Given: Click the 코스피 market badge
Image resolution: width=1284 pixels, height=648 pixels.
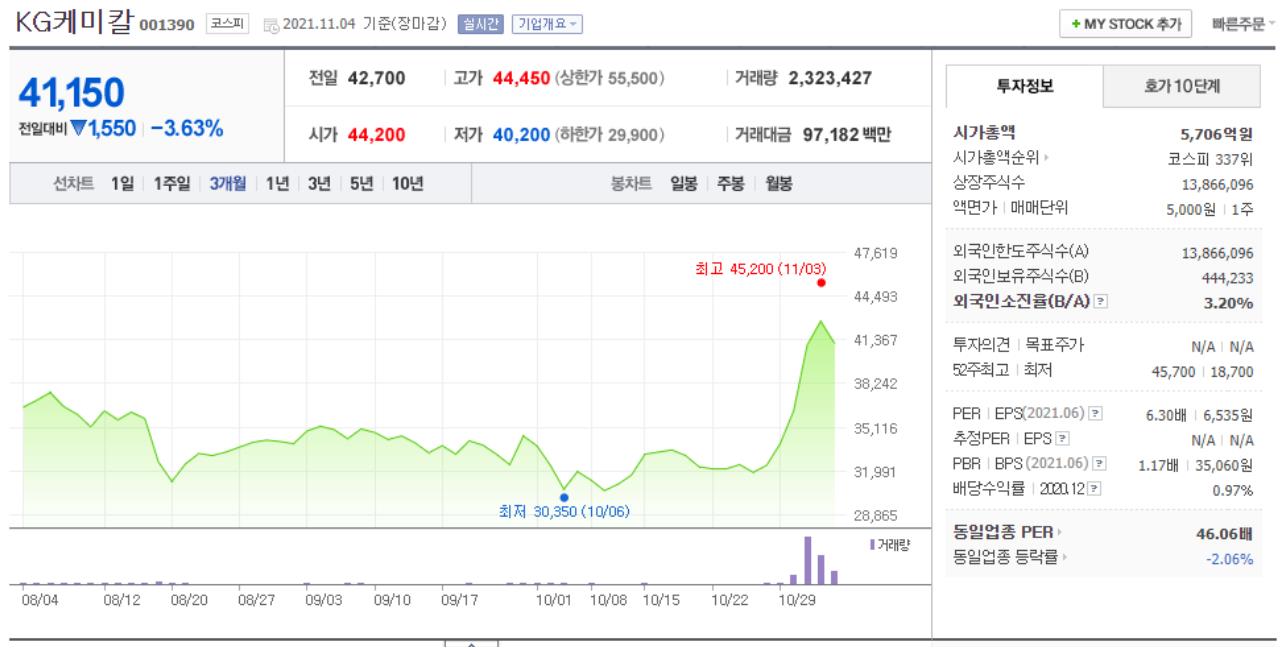Looking at the screenshot, I should click(x=227, y=24).
